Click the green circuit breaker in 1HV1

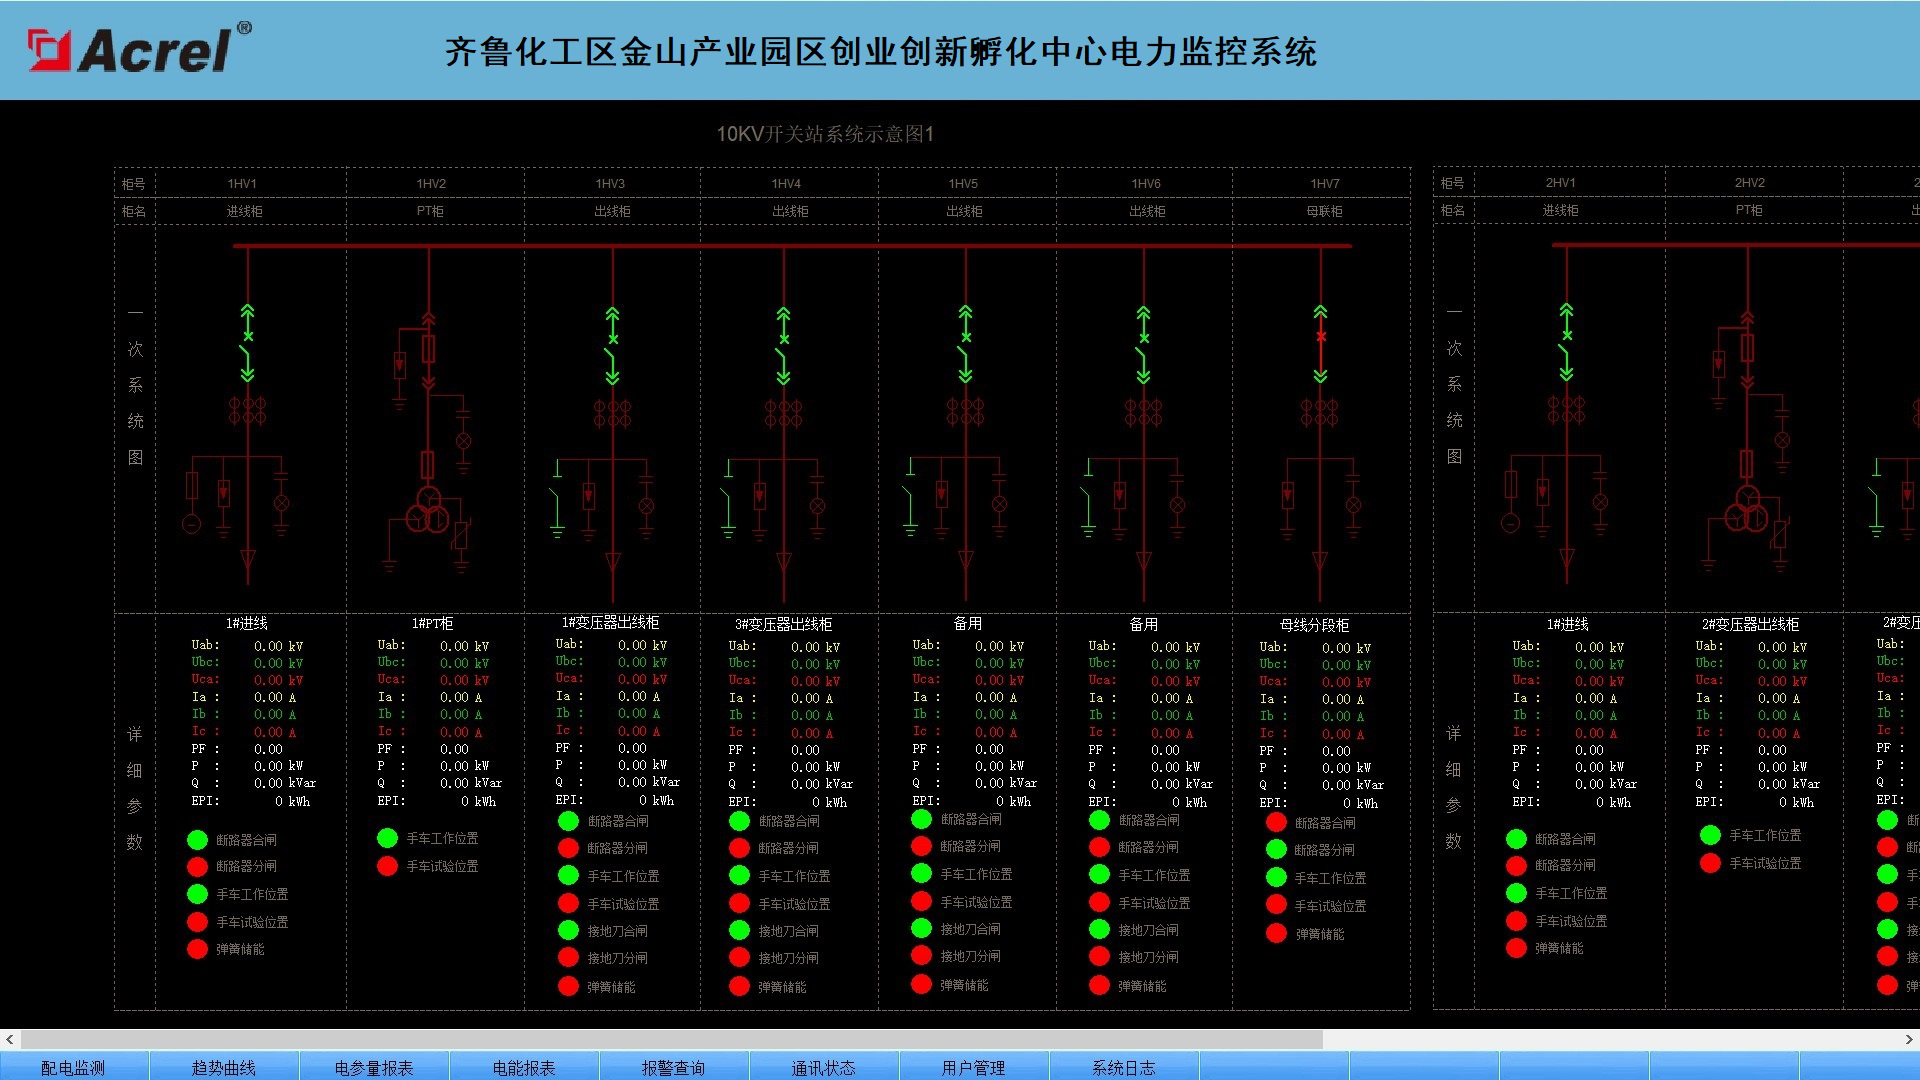(x=247, y=343)
